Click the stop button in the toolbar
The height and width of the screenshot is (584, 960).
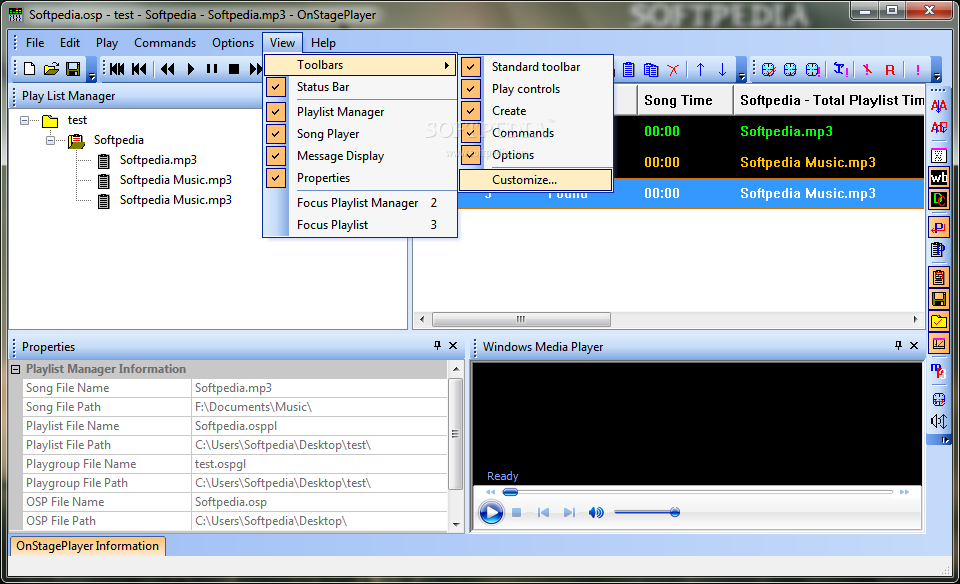pyautogui.click(x=234, y=69)
